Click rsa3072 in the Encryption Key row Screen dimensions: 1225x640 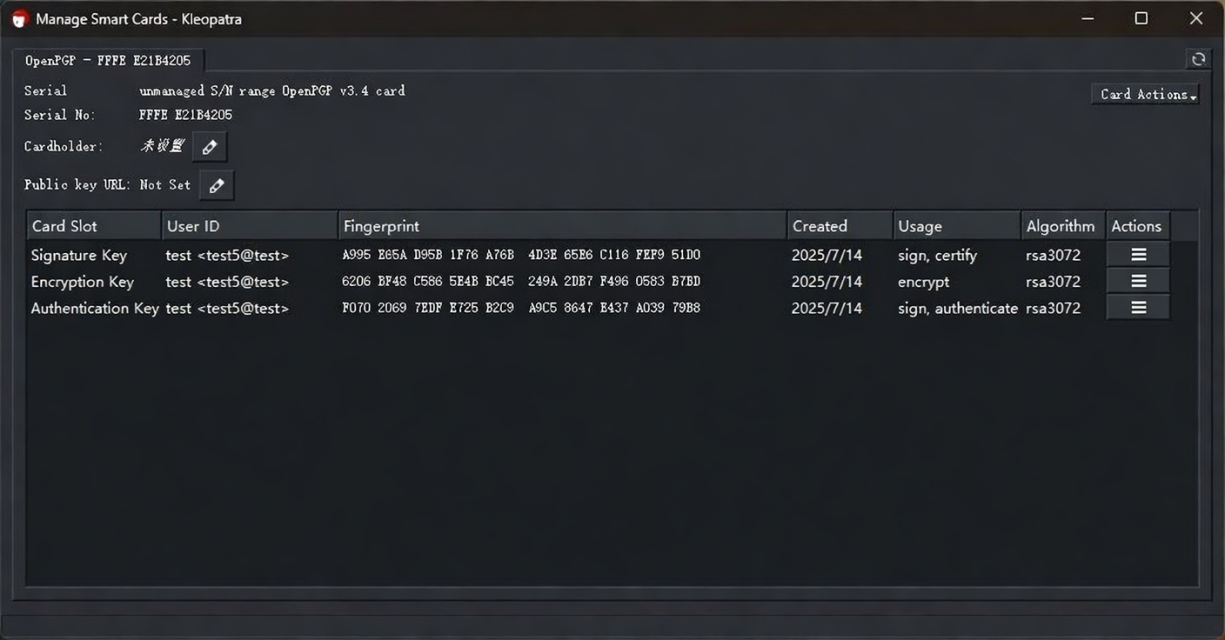pyautogui.click(x=1053, y=282)
